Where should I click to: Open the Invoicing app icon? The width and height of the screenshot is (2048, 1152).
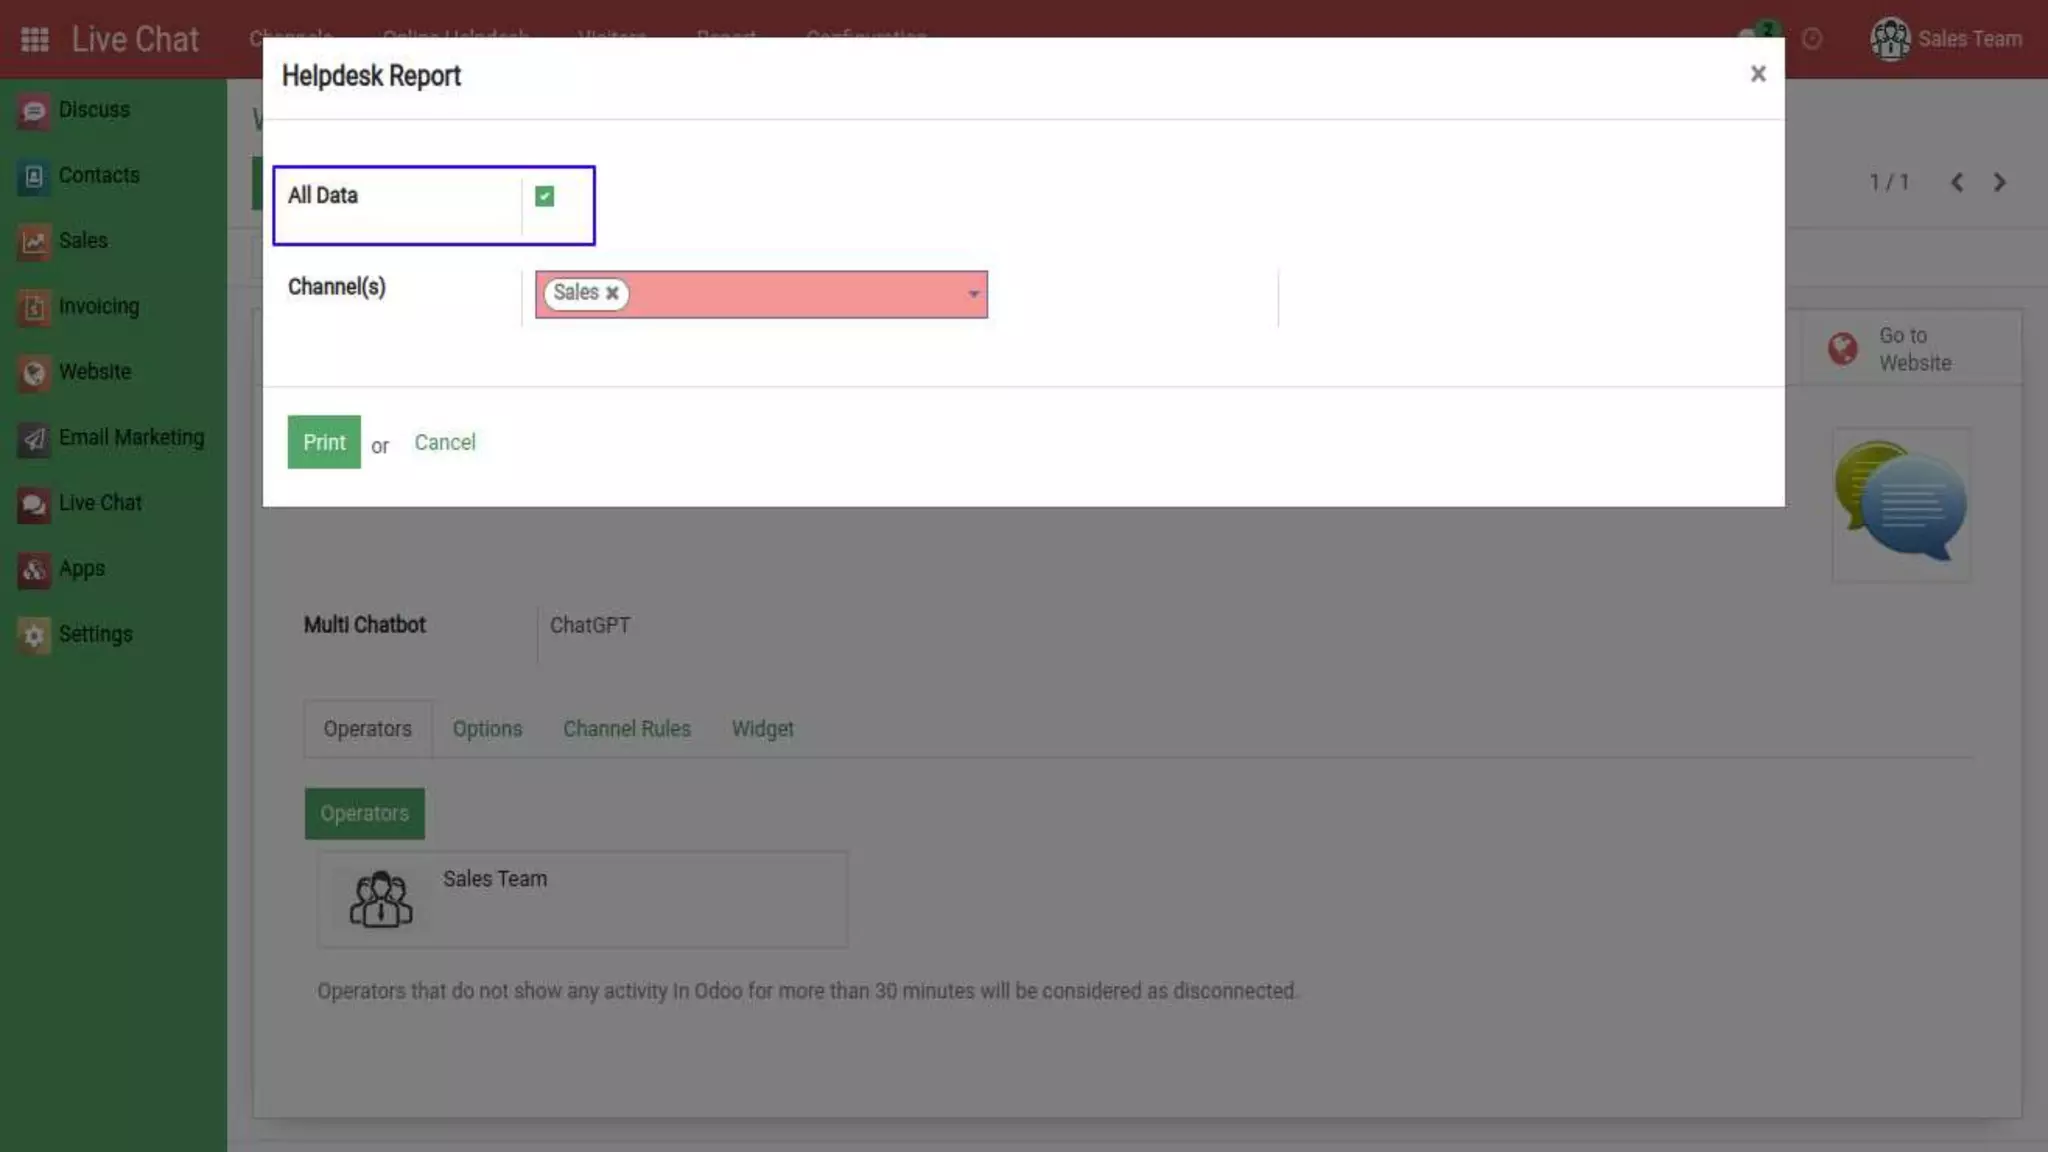click(34, 308)
